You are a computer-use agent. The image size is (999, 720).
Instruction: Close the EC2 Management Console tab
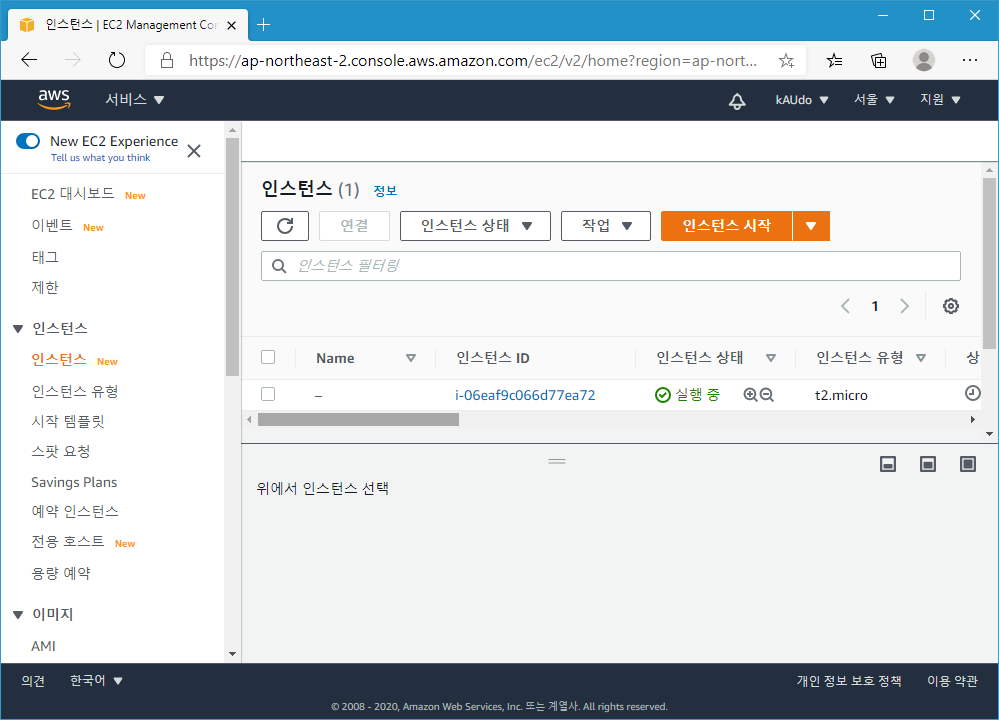(232, 25)
